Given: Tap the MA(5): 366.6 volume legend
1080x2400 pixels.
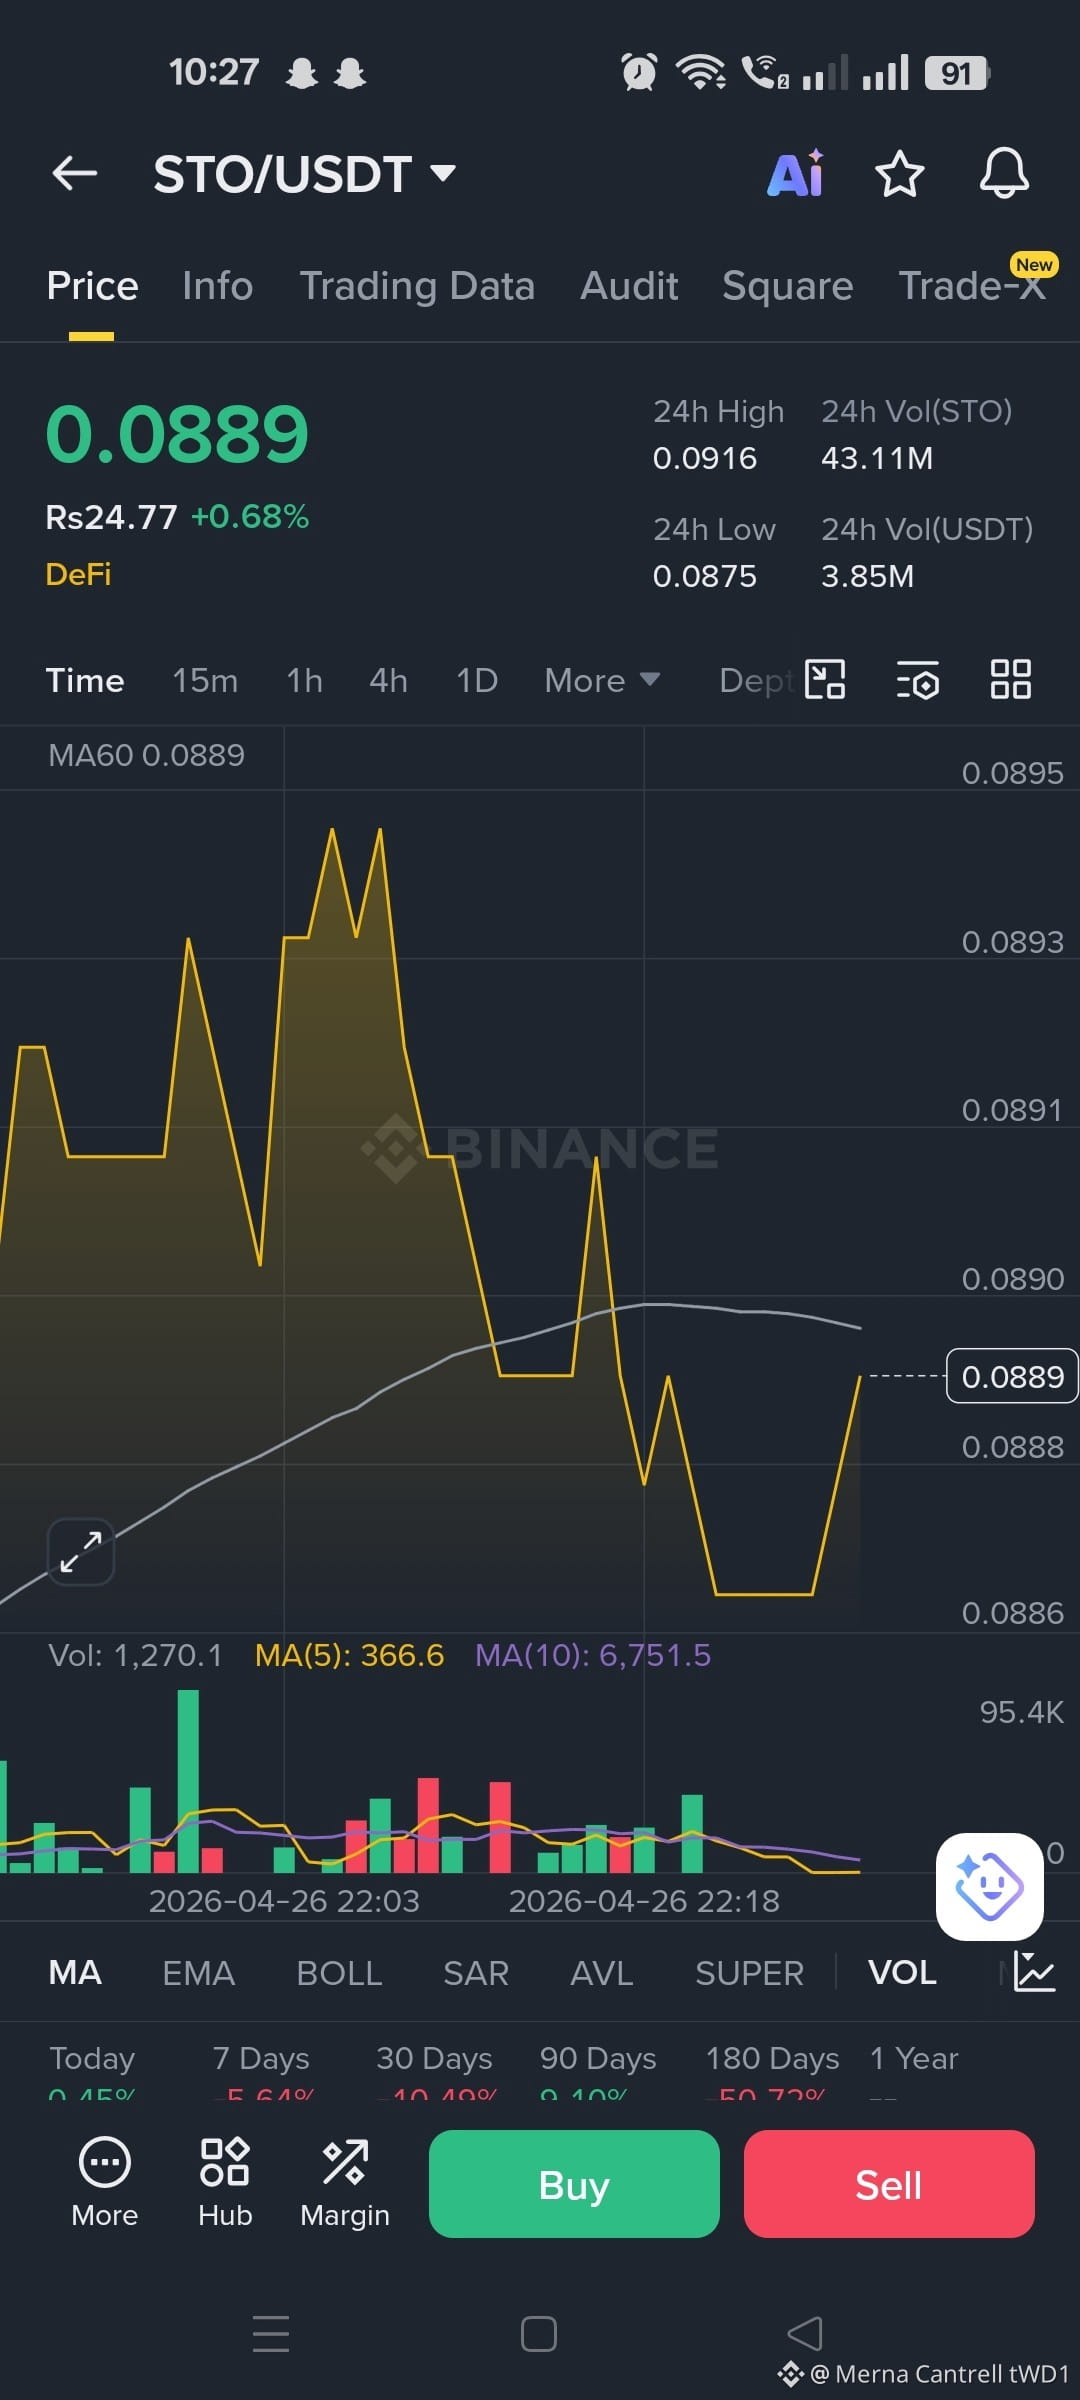Looking at the screenshot, I should [x=349, y=1655].
